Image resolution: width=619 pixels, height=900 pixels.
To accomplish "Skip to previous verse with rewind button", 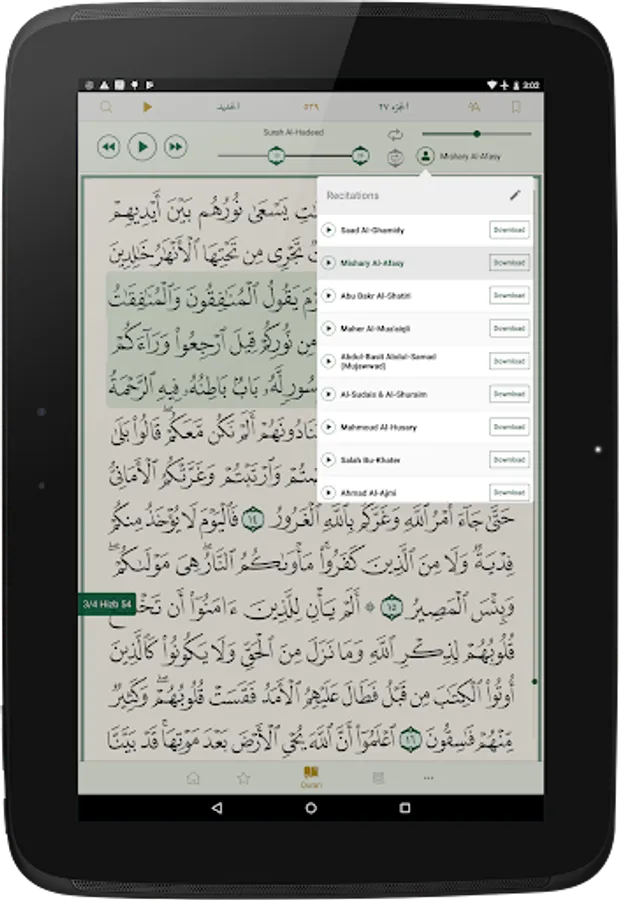I will [109, 147].
